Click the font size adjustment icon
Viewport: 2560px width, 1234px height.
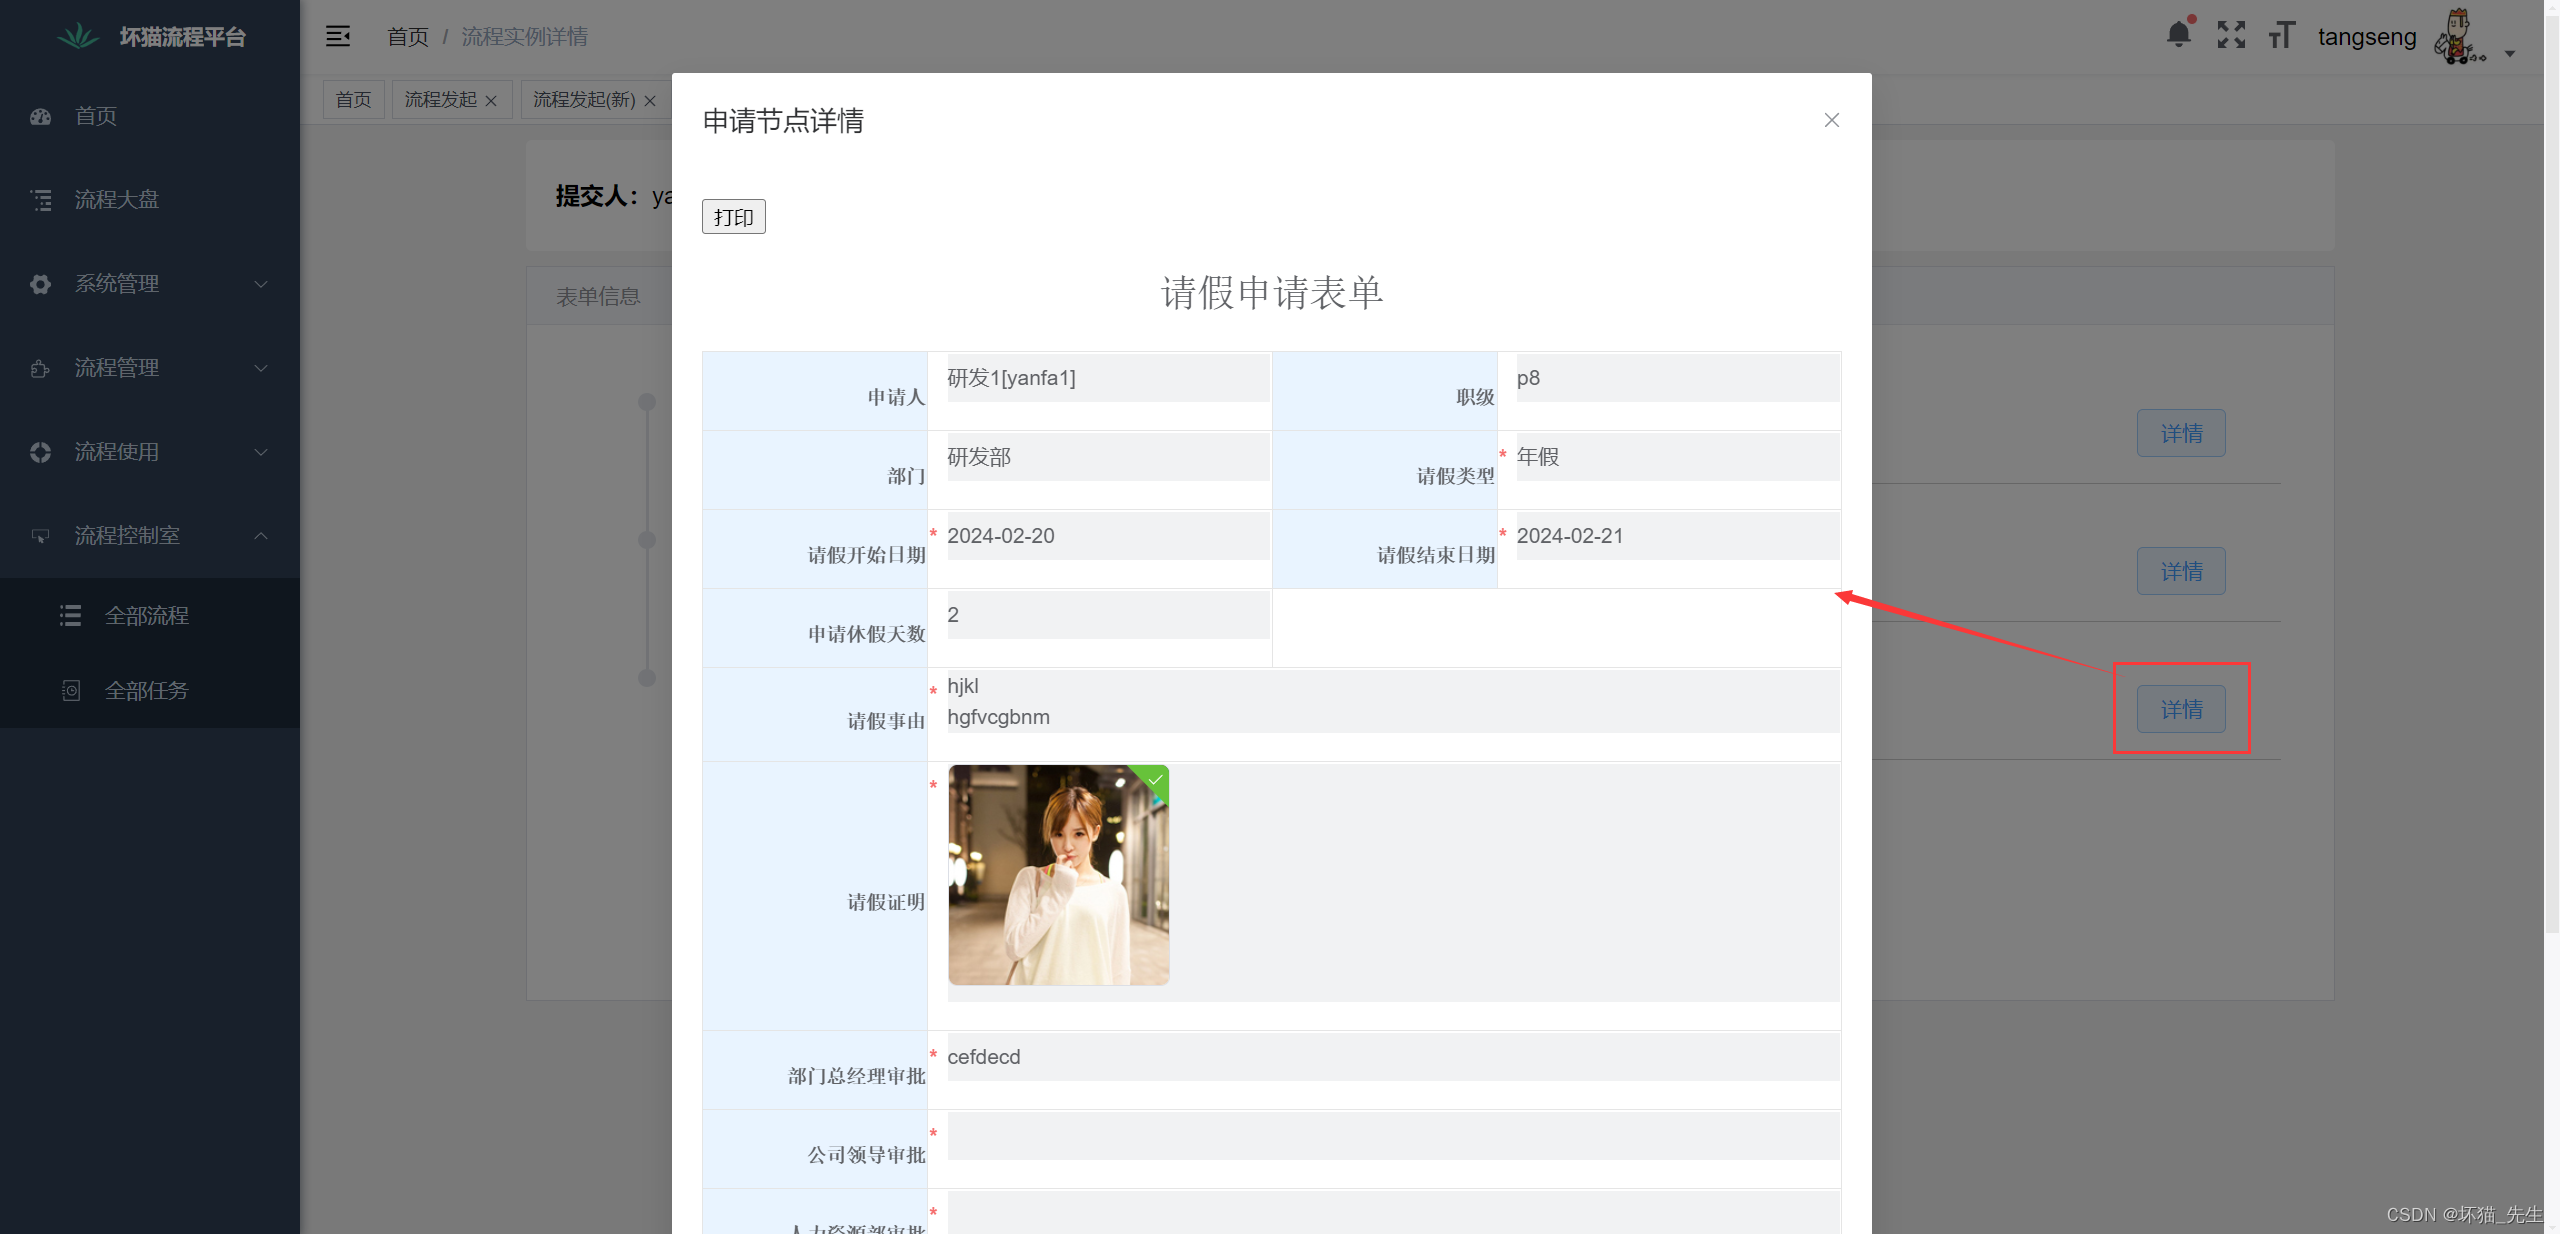pos(2281,35)
